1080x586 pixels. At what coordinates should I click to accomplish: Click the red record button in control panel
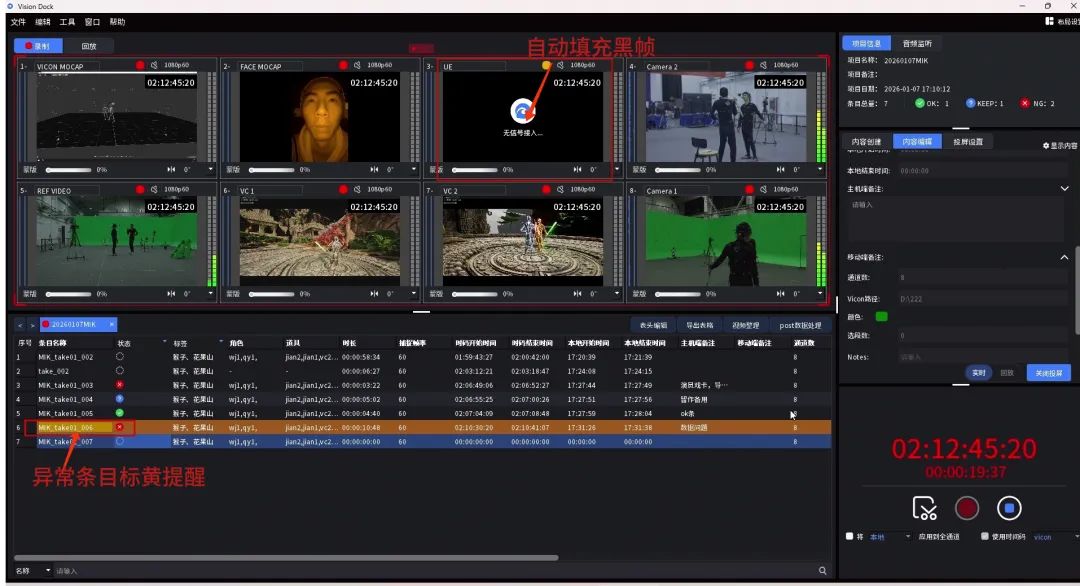pos(967,508)
